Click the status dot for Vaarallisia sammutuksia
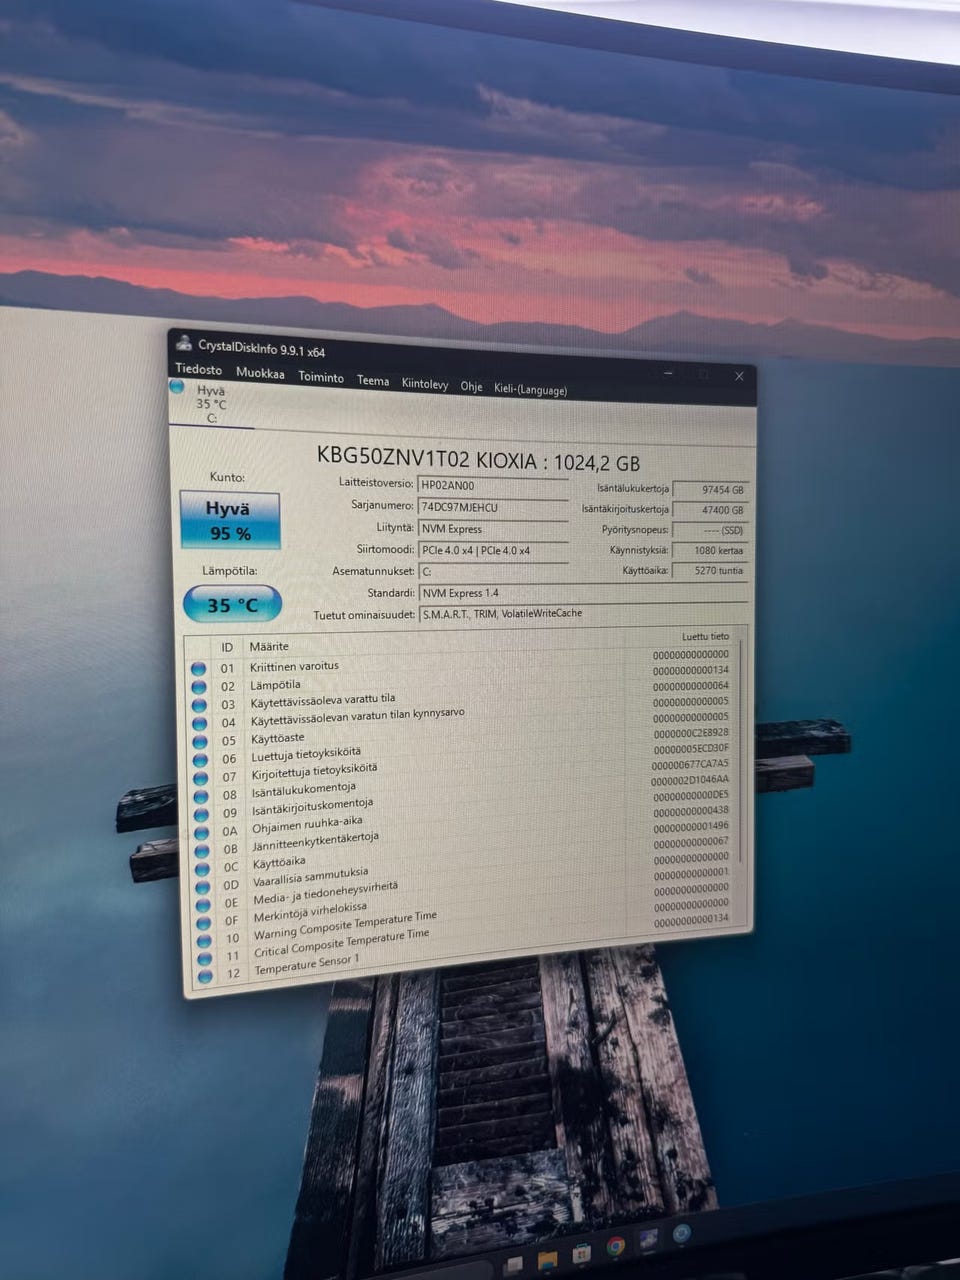The width and height of the screenshot is (960, 1280). [x=203, y=887]
